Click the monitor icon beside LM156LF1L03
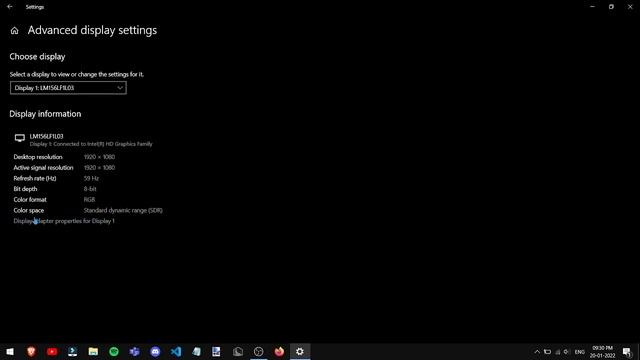 (20, 138)
